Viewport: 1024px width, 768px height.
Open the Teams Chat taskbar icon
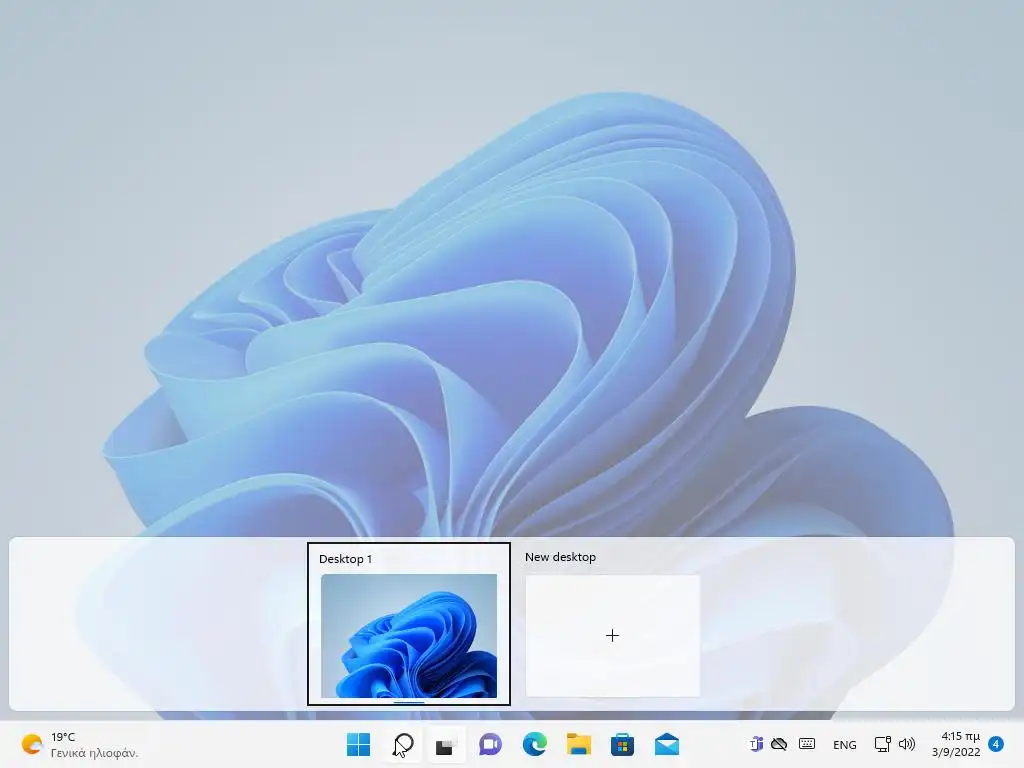pyautogui.click(x=490, y=744)
